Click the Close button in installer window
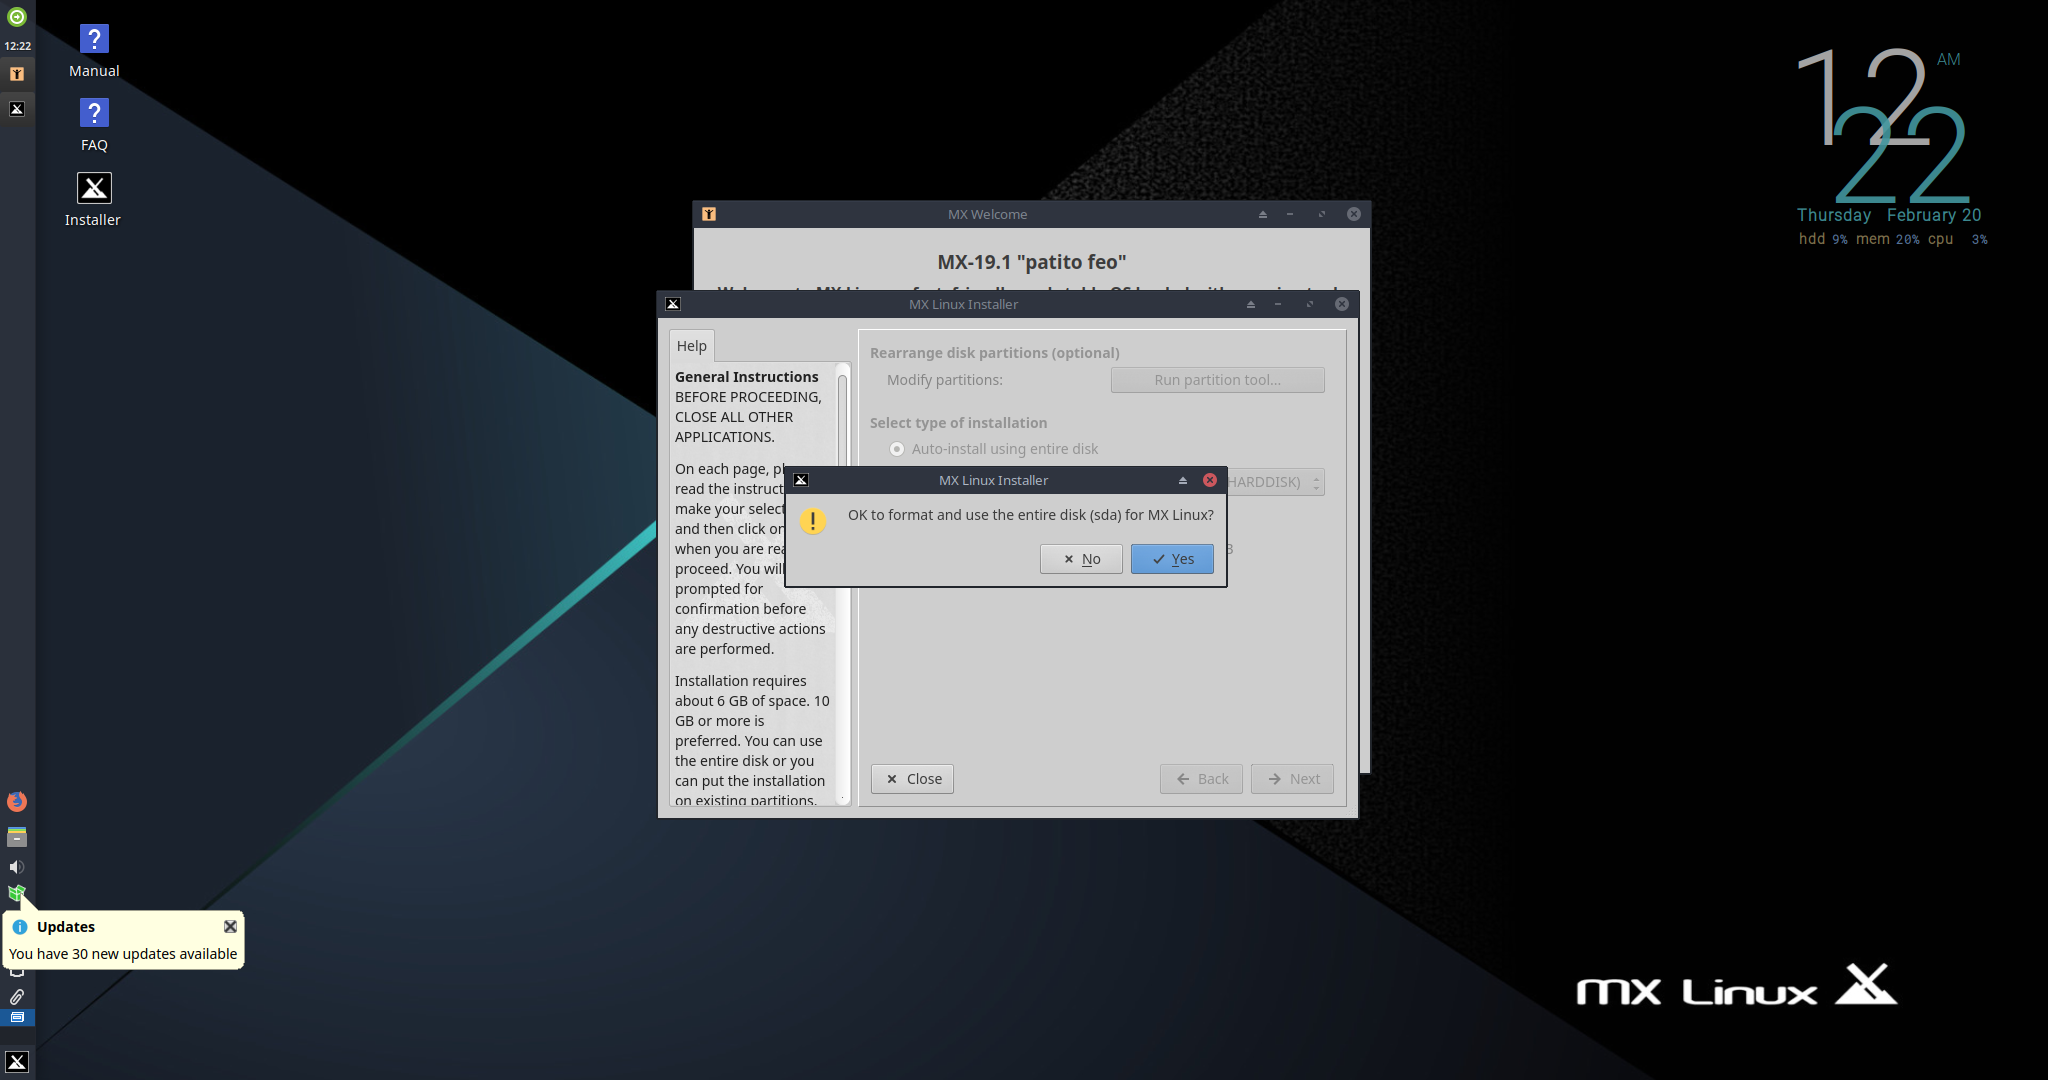The image size is (2048, 1080). pyautogui.click(x=912, y=779)
